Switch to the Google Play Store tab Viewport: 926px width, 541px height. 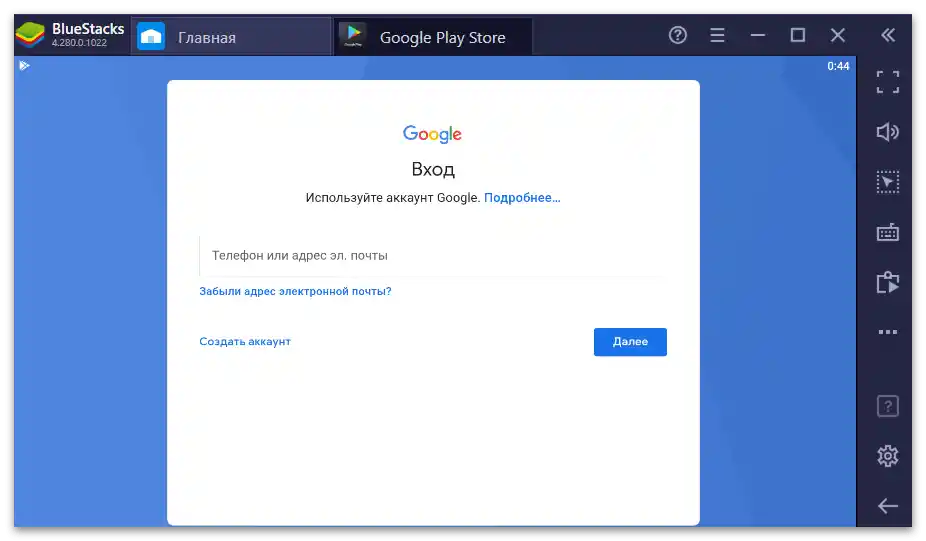(x=433, y=37)
